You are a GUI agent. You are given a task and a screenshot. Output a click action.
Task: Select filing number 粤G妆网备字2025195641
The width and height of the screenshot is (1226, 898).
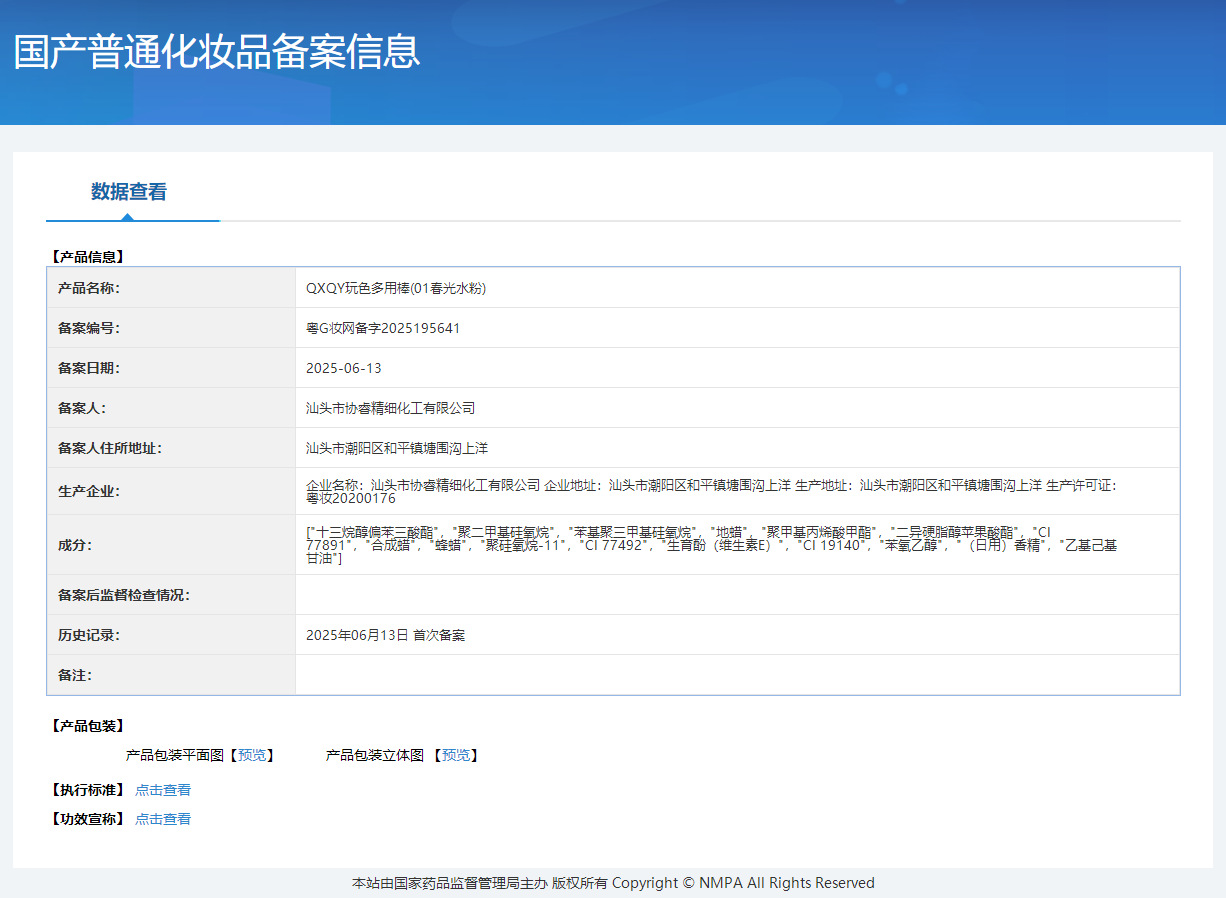pyautogui.click(x=383, y=328)
